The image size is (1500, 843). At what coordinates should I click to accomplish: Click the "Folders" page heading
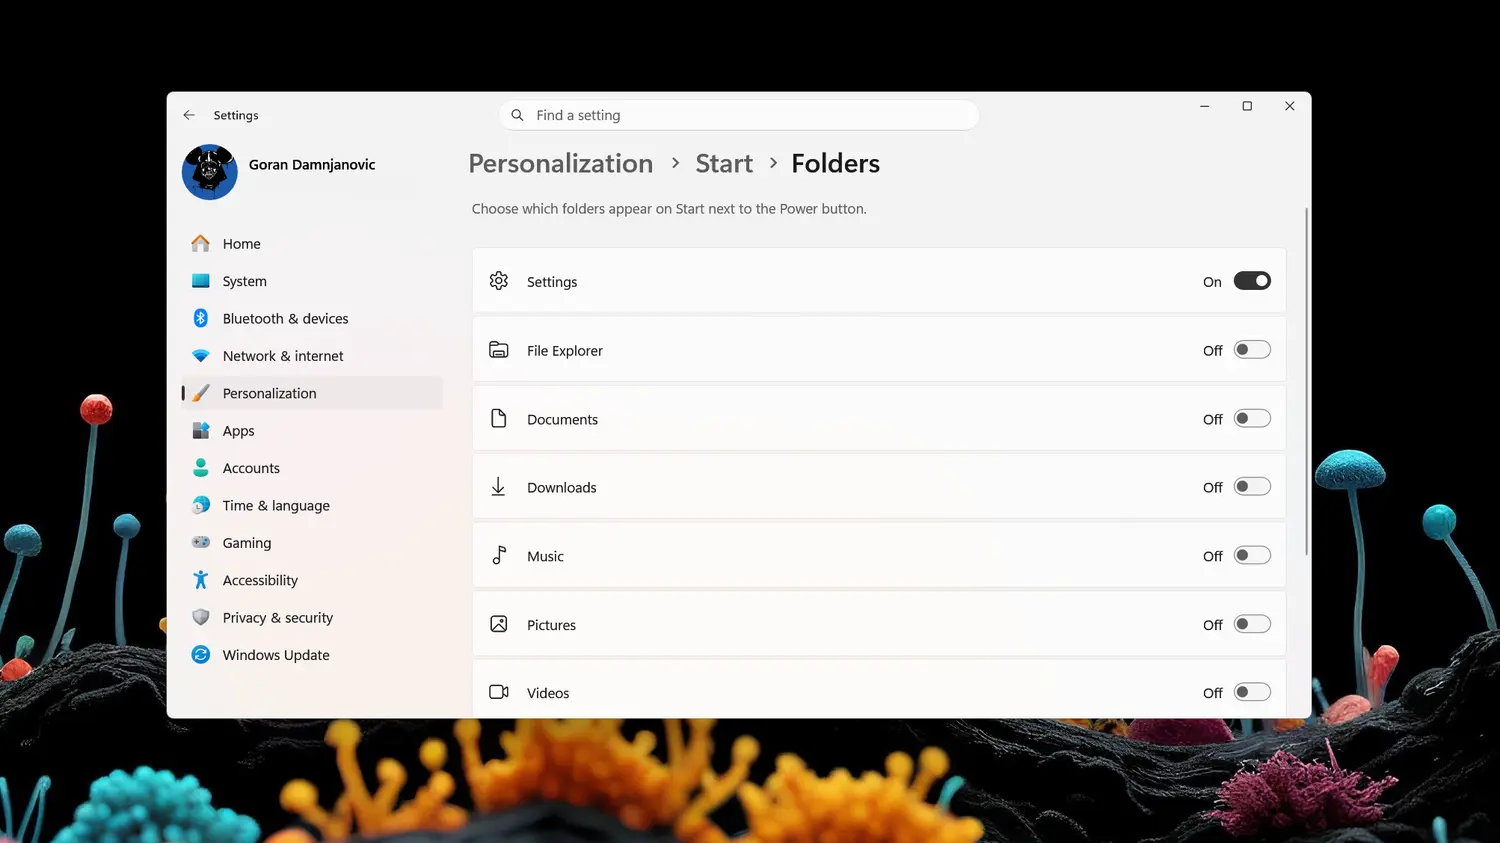coord(836,163)
